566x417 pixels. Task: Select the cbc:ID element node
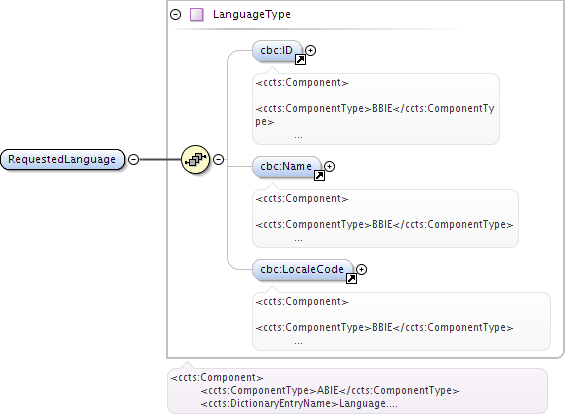277,51
